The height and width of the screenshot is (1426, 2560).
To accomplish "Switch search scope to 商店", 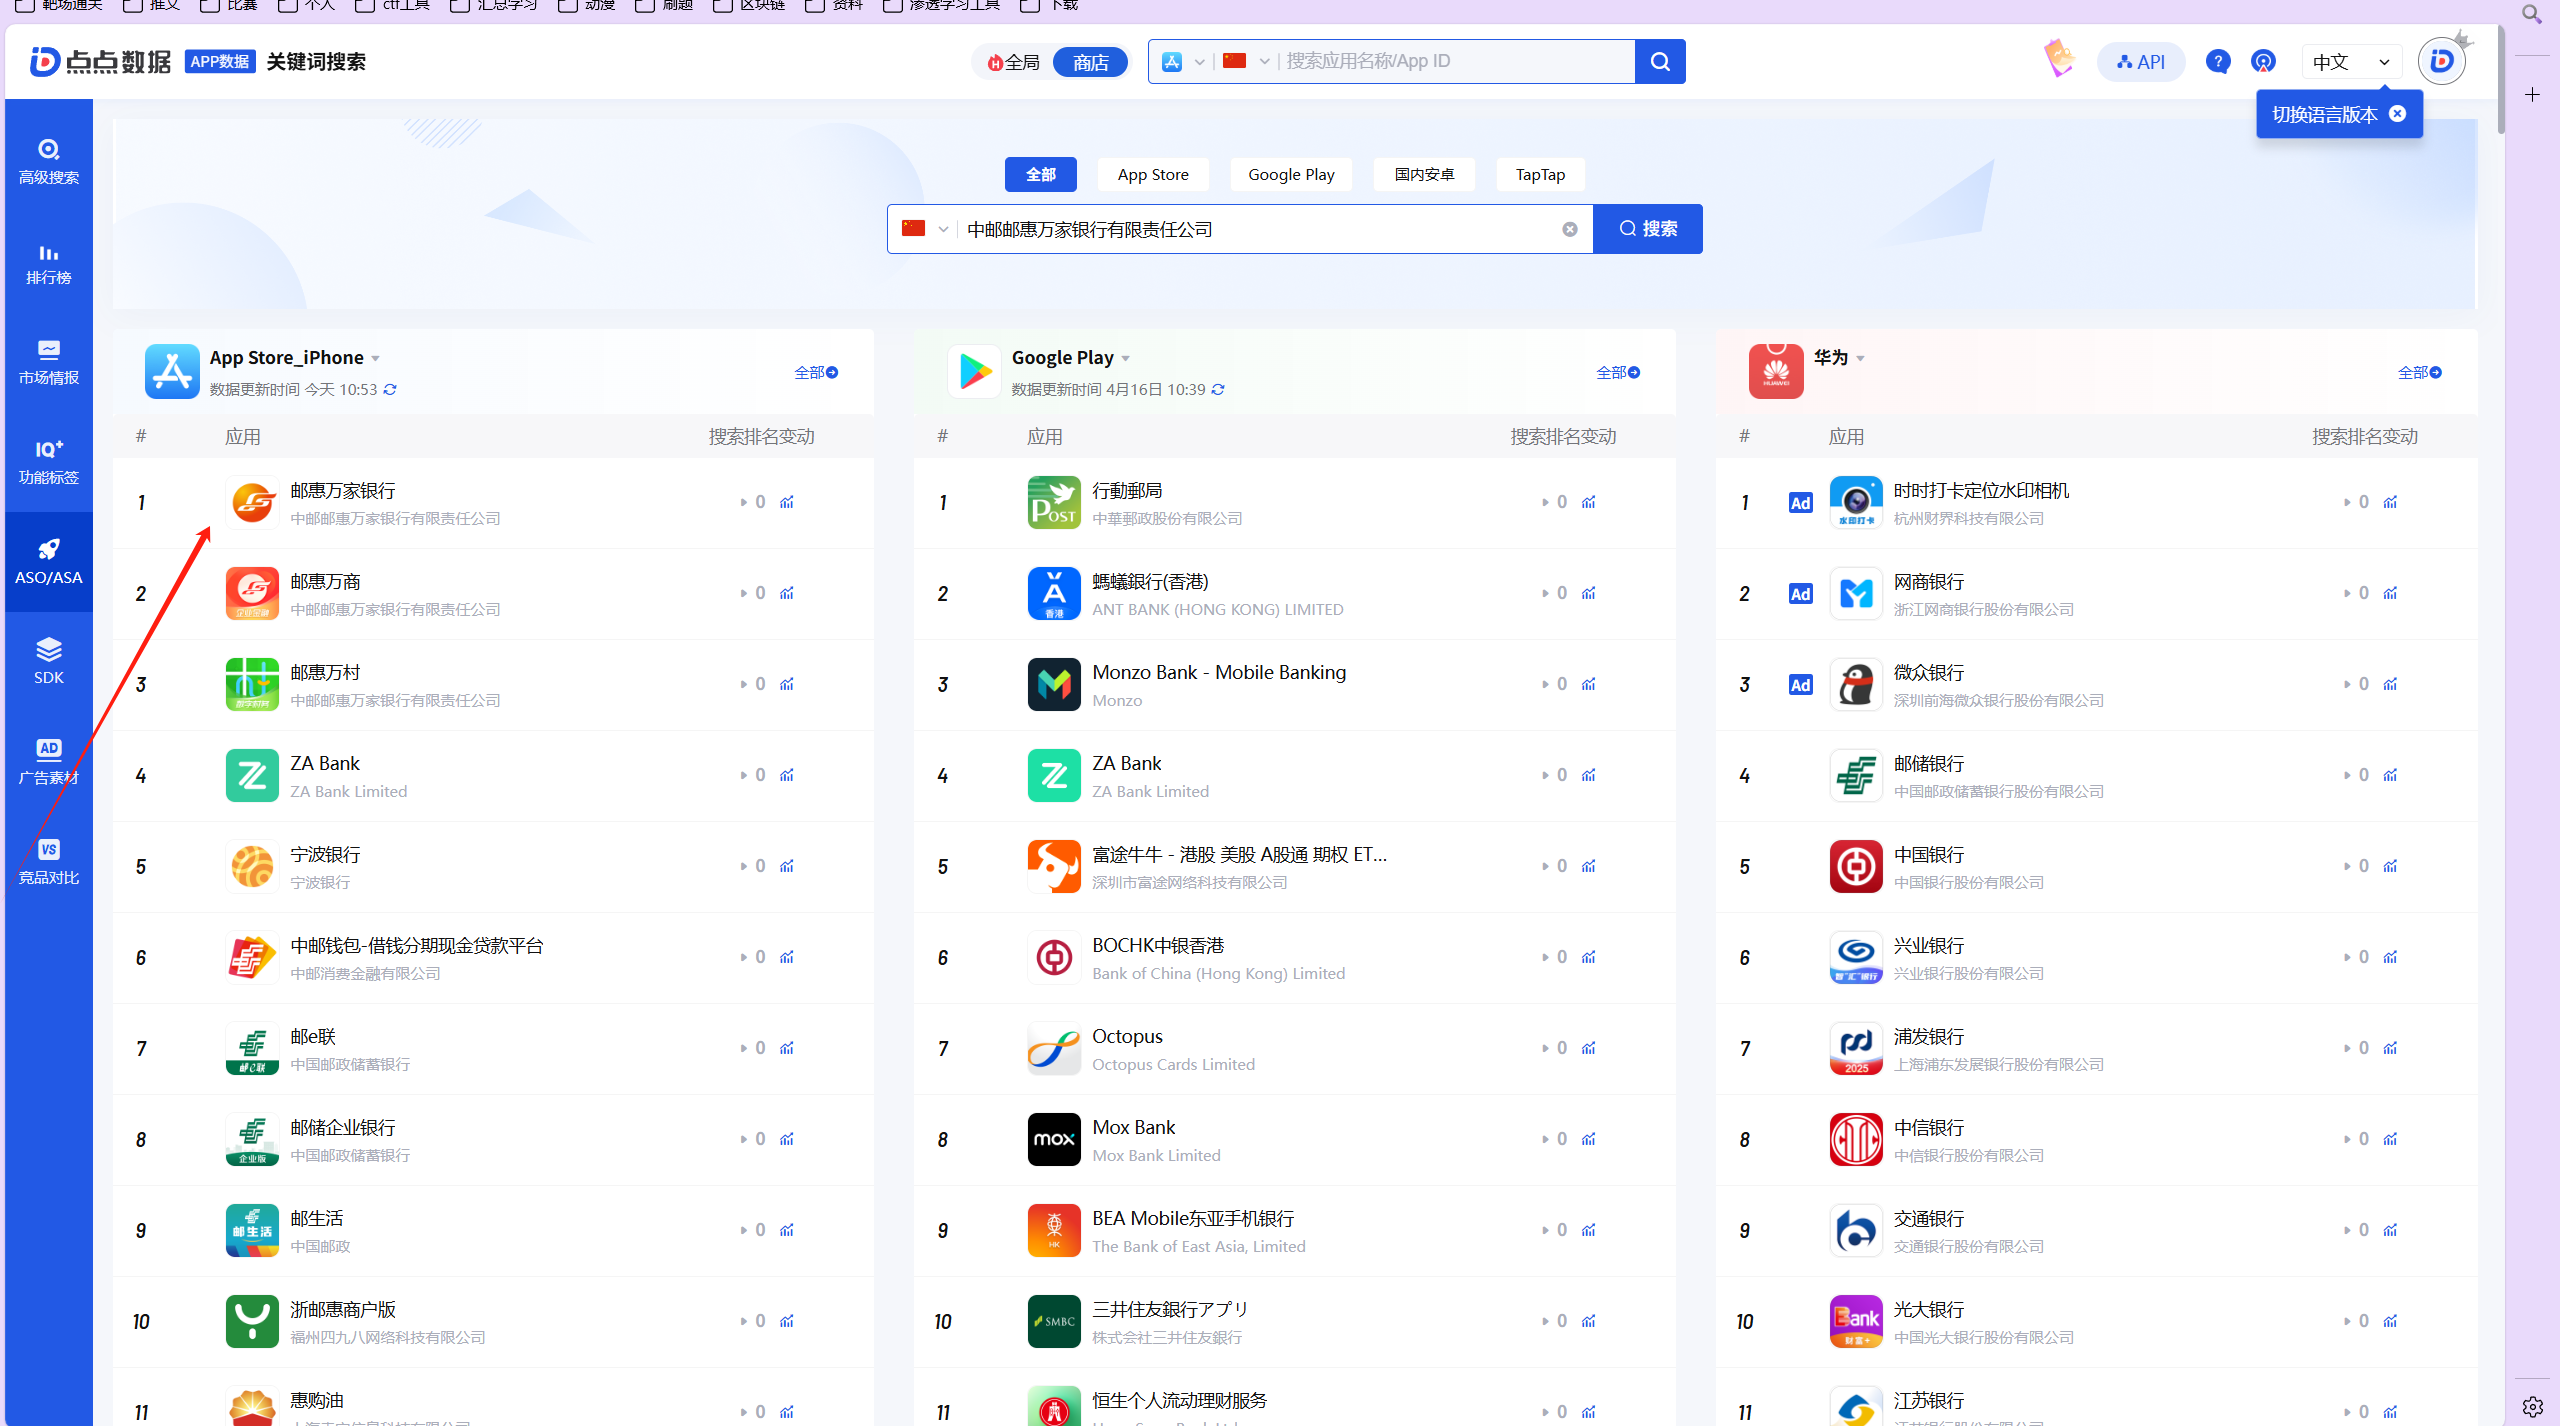I will coord(1090,62).
